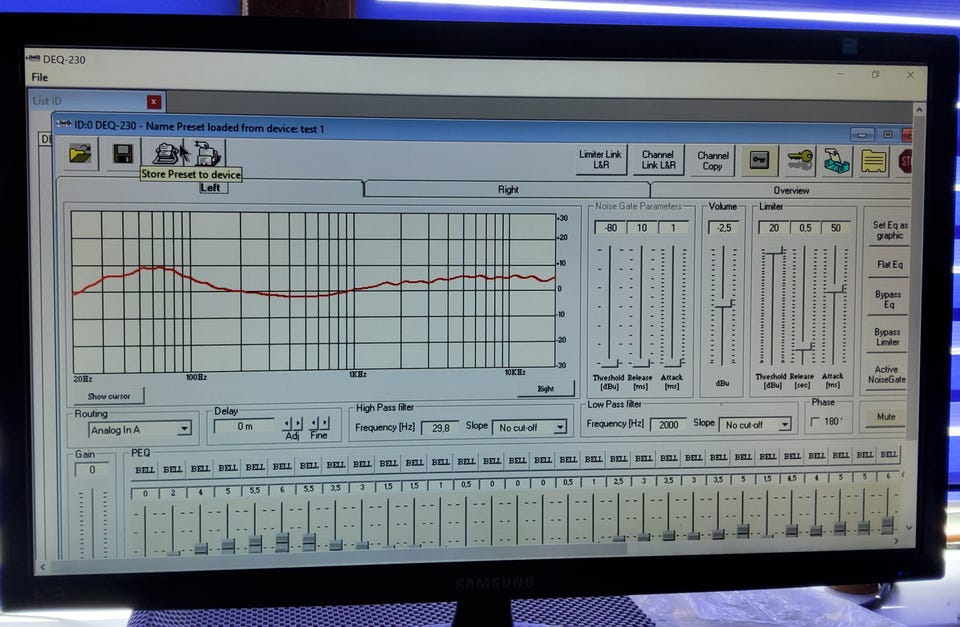
Task: Switch to the Left channel tab
Action: 209,188
